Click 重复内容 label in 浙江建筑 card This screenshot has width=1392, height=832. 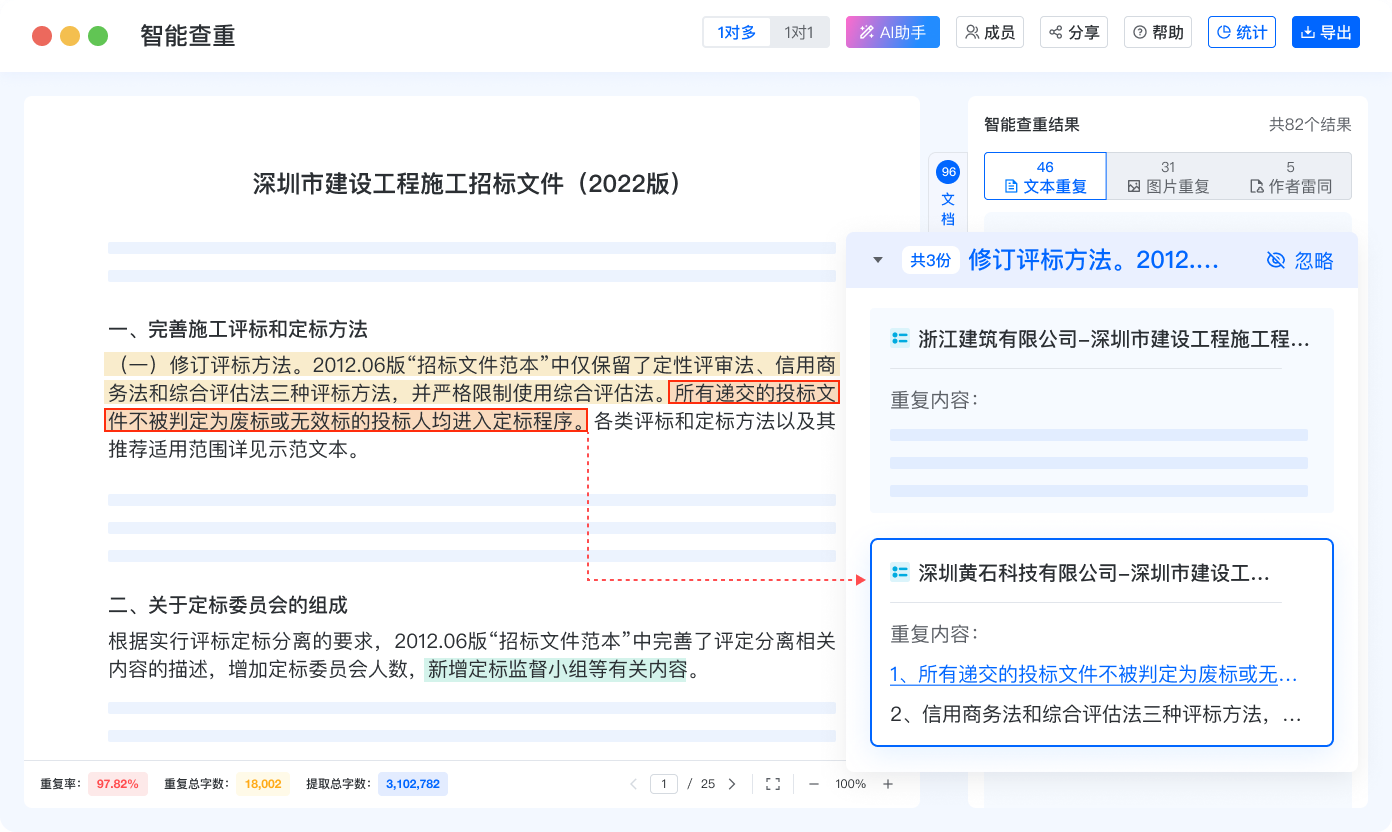coord(934,400)
